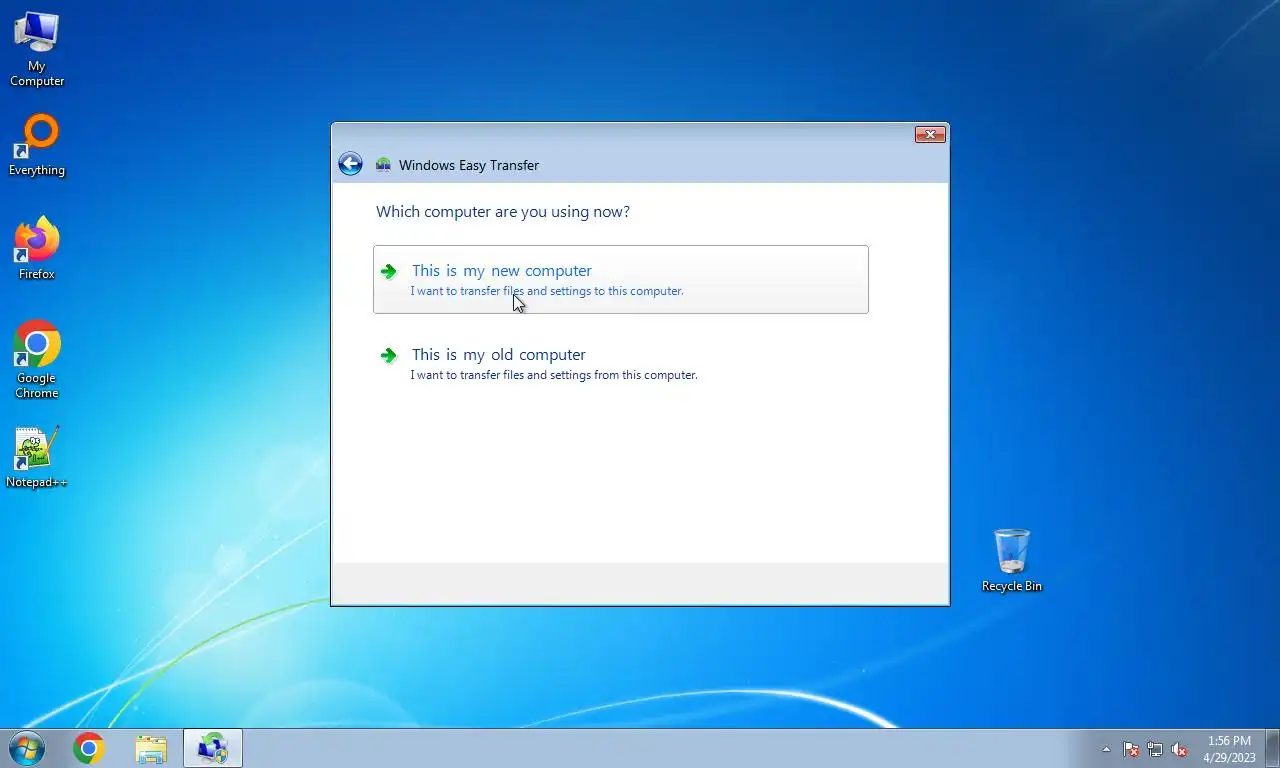The image size is (1280, 768).
Task: Launch Chrome from the taskbar
Action: [x=89, y=748]
